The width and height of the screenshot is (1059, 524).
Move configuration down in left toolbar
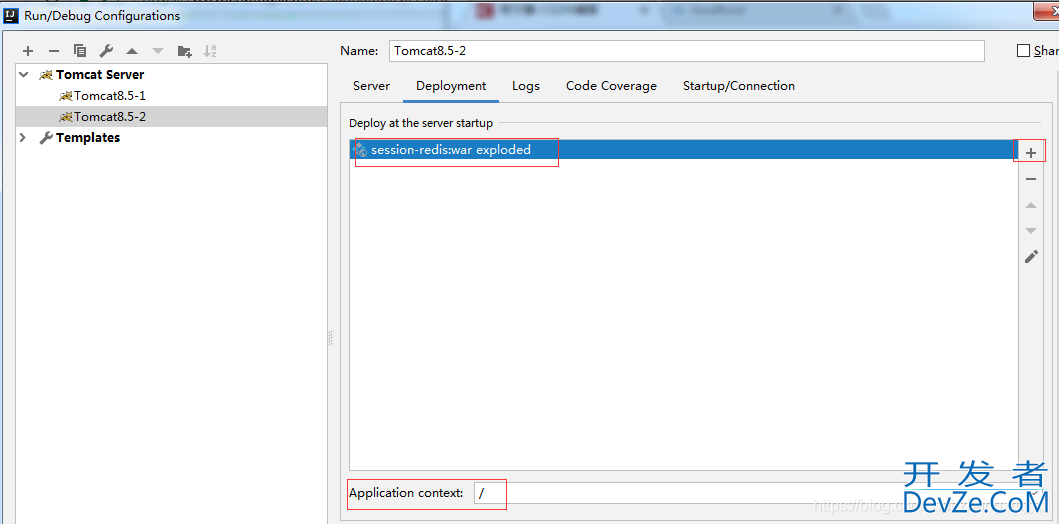coord(158,51)
